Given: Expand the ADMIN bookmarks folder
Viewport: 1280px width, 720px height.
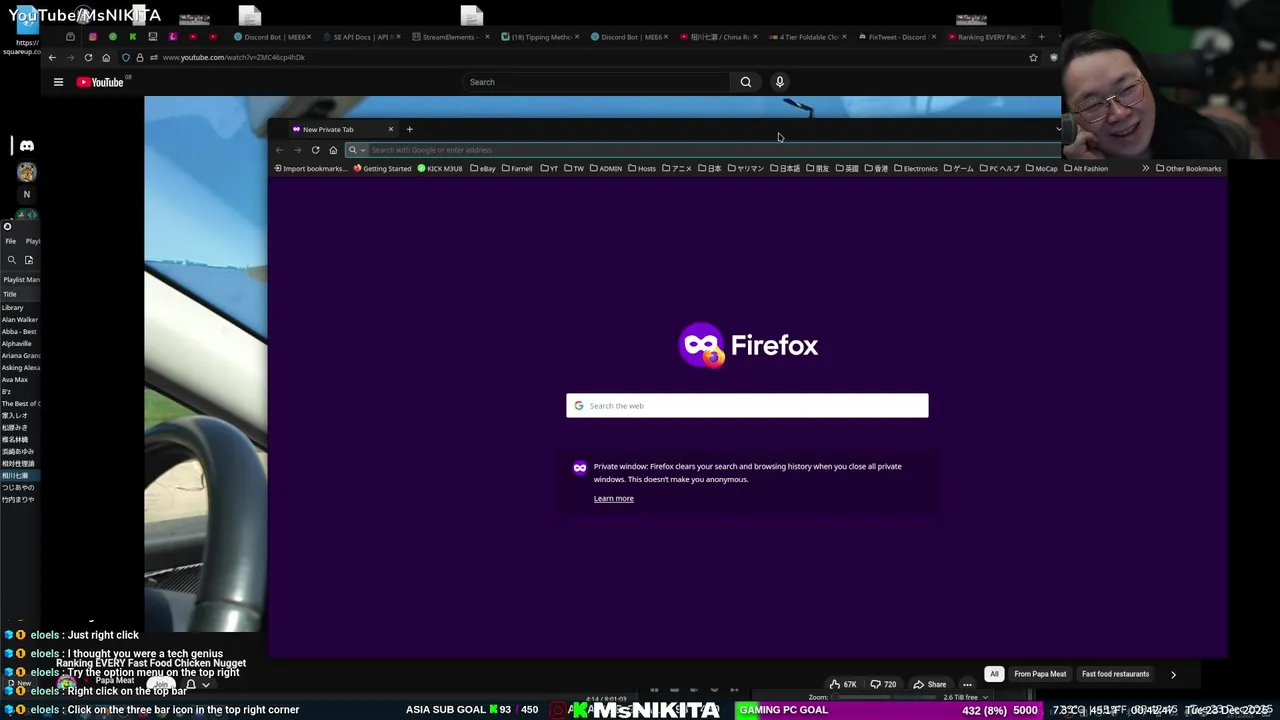Looking at the screenshot, I should point(606,168).
